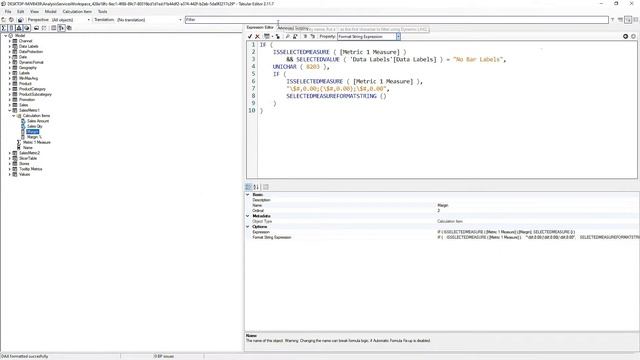Collapse the Calculation Items folder
The image size is (640, 360).
pos(13,116)
